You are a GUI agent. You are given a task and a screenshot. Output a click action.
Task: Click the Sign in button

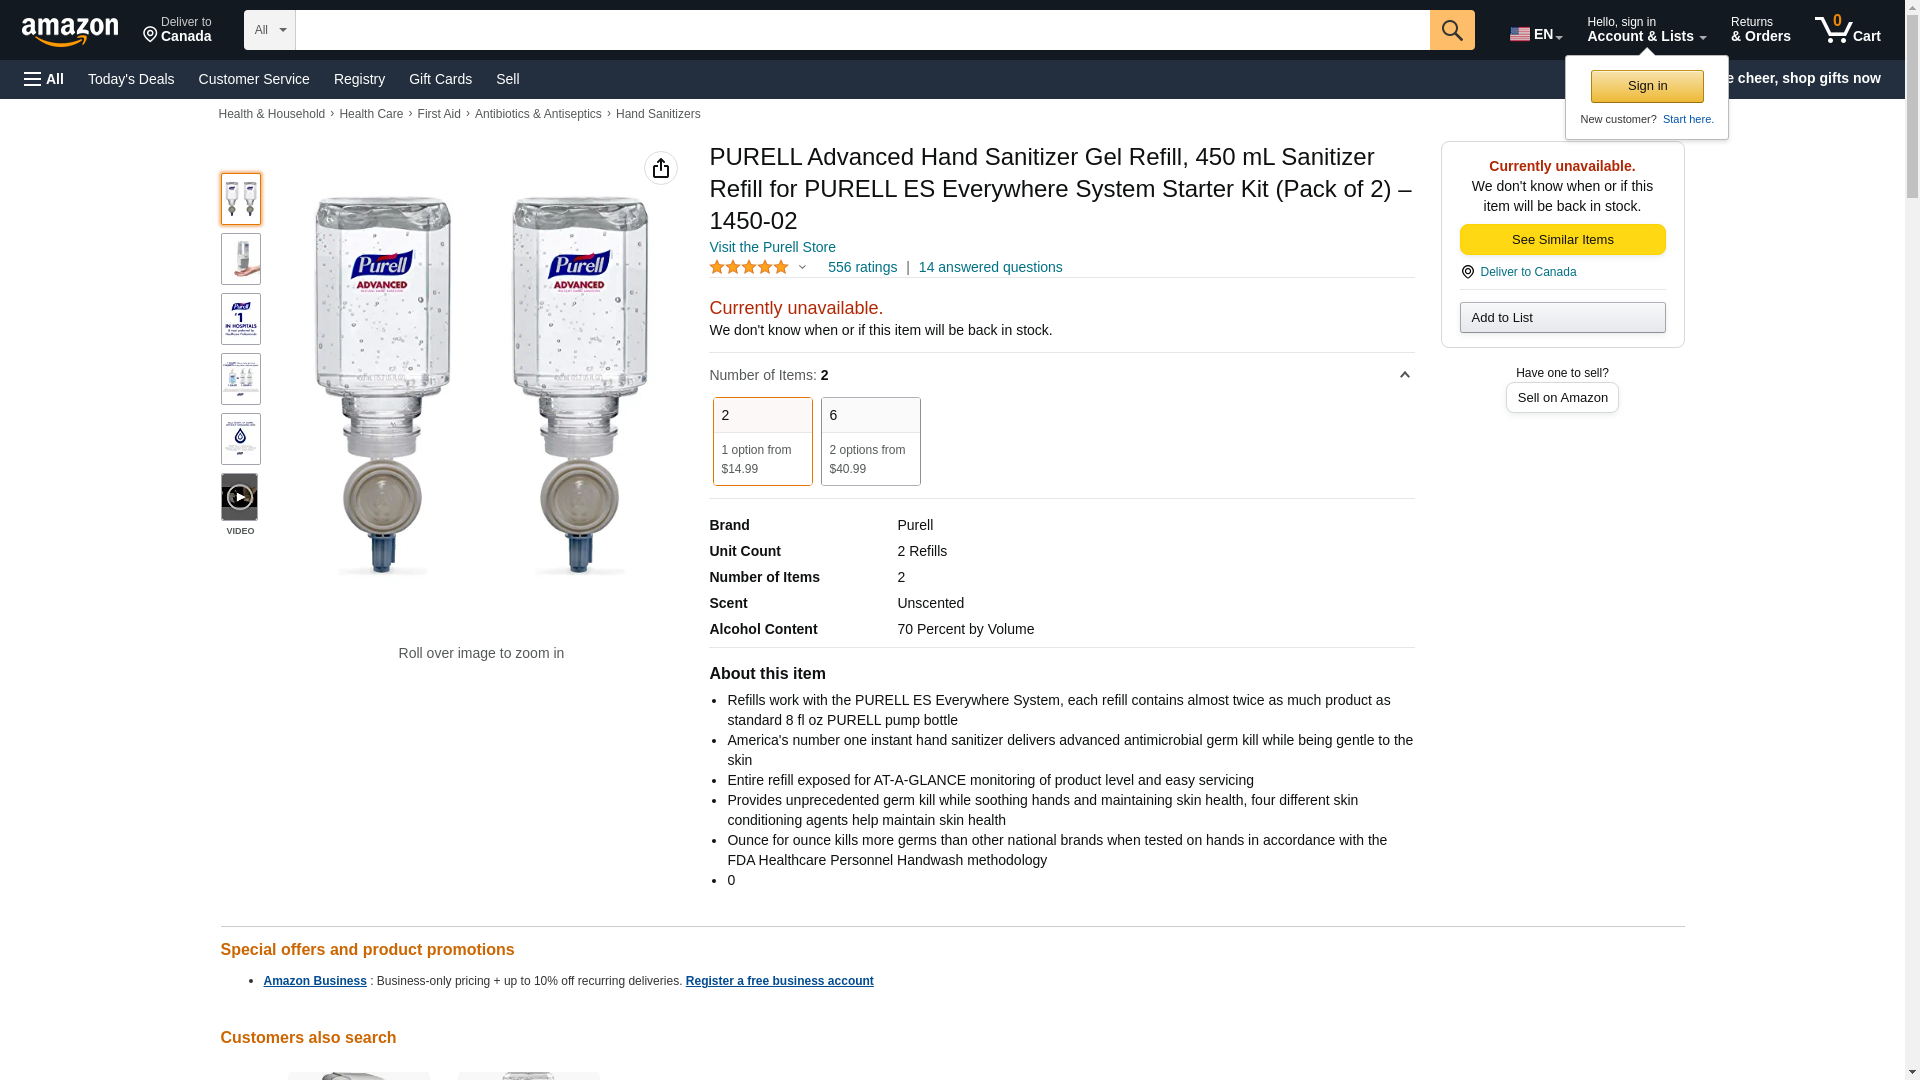1647,86
